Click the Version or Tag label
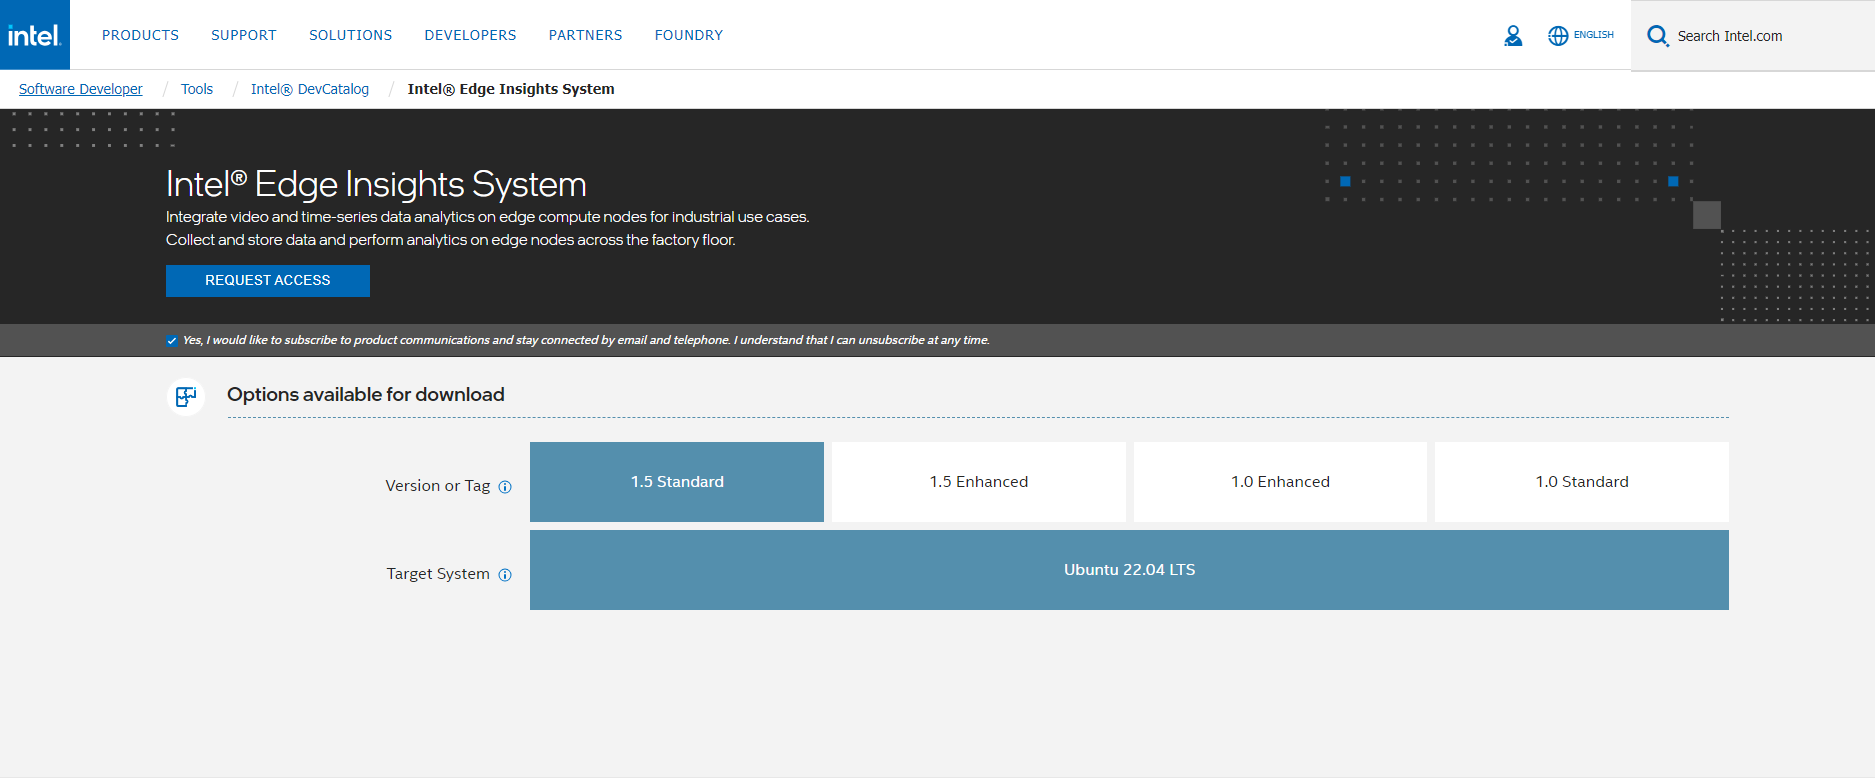Image resolution: width=1875 pixels, height=778 pixels. (x=438, y=486)
